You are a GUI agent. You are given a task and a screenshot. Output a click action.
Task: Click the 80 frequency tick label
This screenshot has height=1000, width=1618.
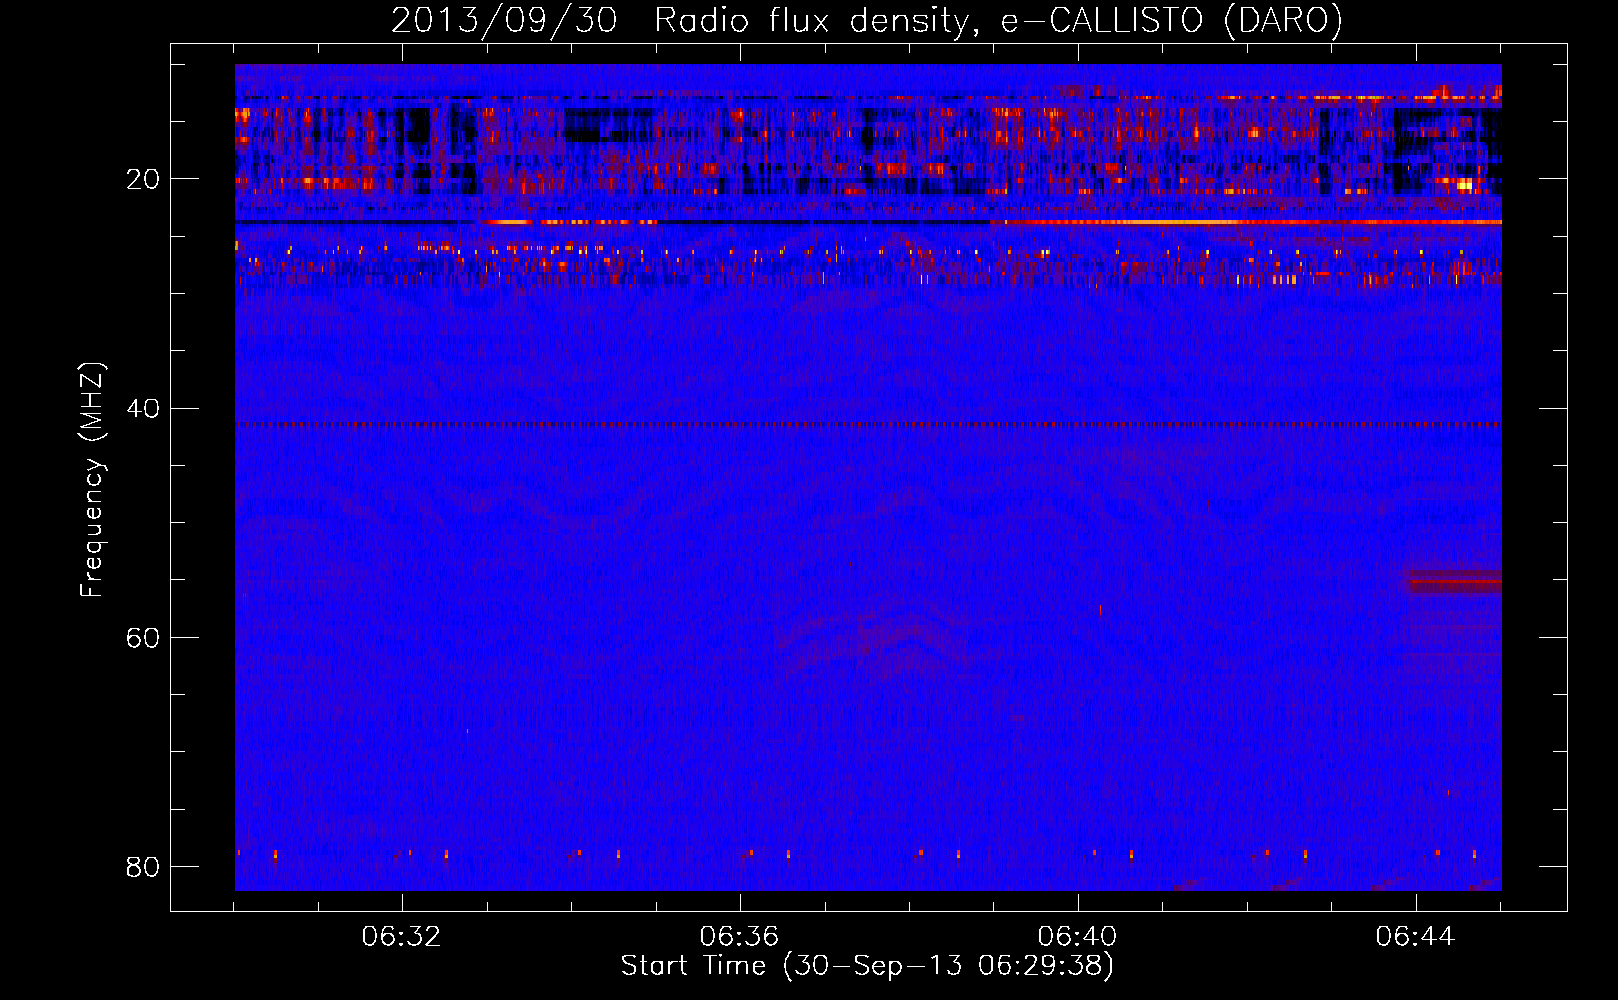[143, 866]
